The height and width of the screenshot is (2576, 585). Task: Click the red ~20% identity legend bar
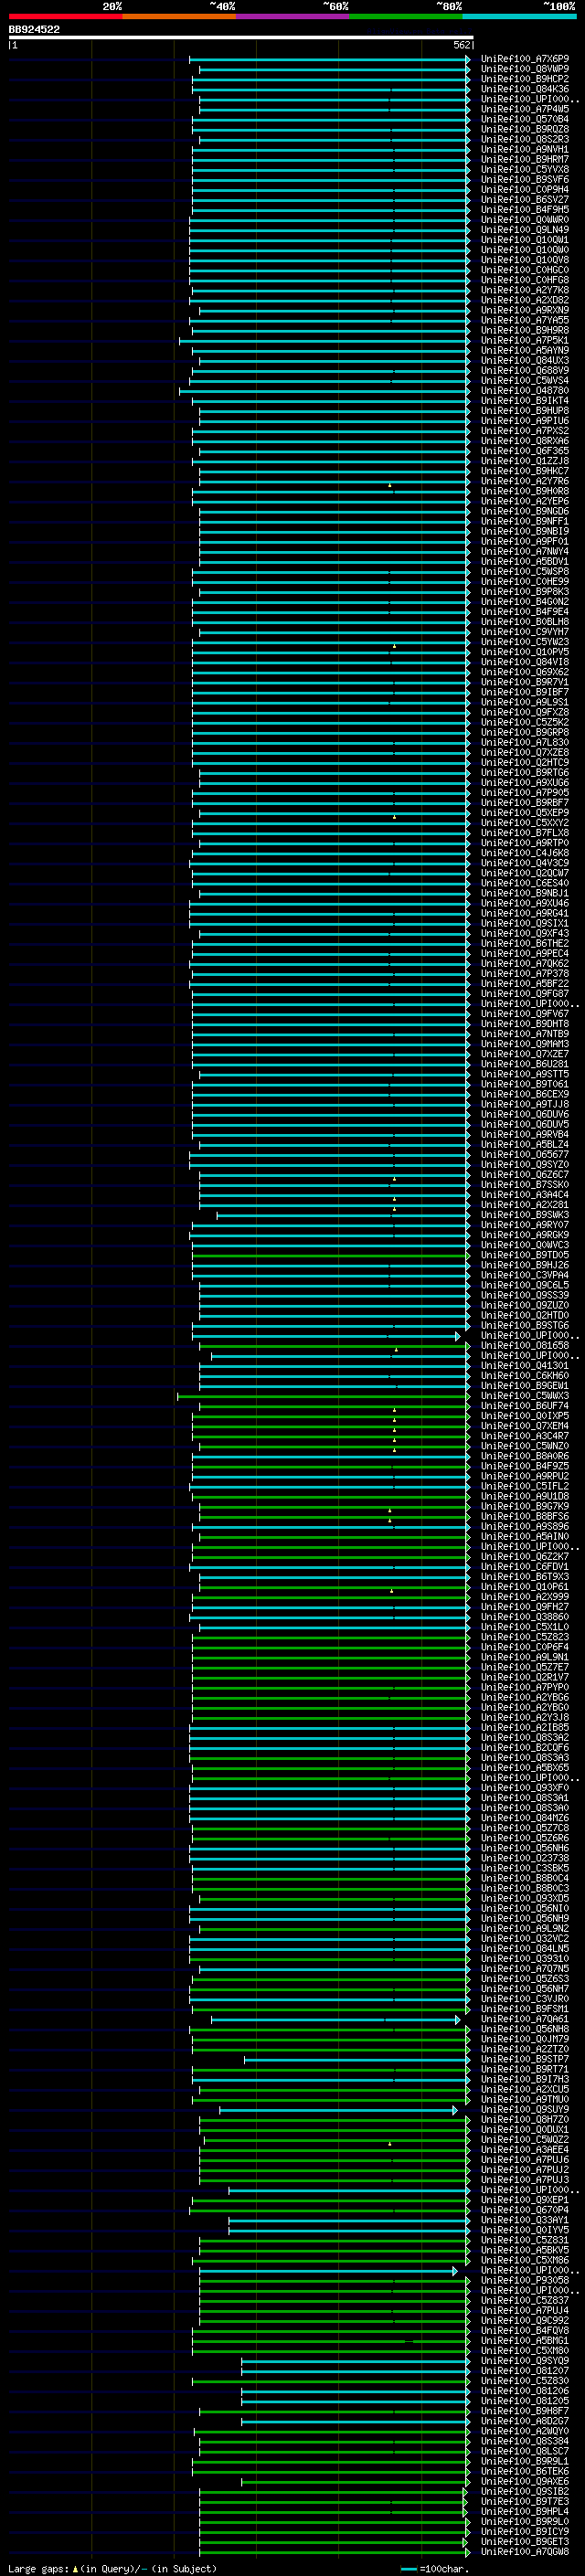[65, 16]
